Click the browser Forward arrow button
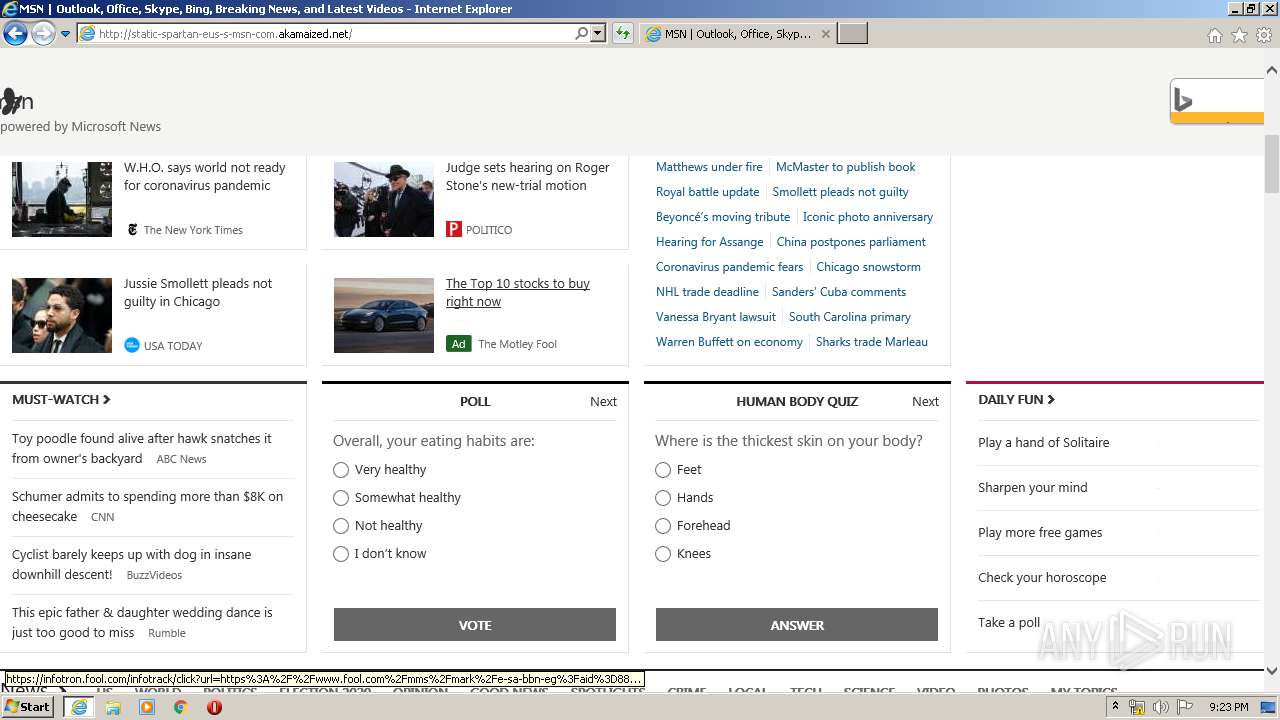Viewport: 1280px width, 720px height. tap(43, 34)
